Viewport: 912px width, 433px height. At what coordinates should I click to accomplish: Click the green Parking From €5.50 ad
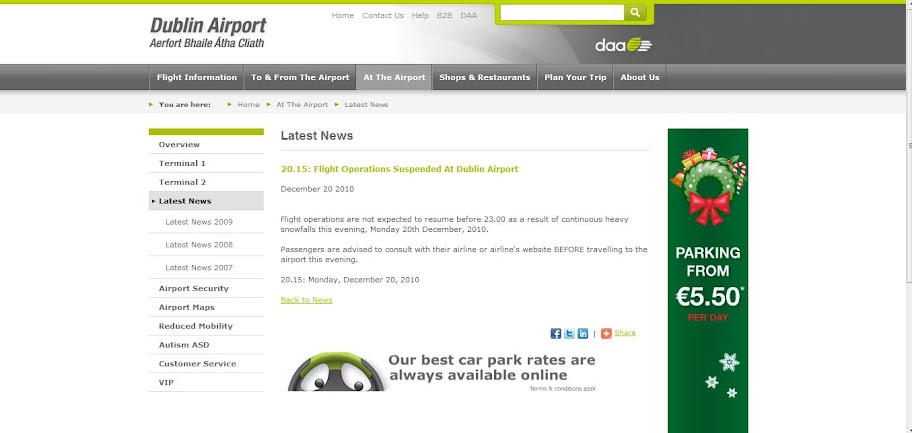[708, 281]
